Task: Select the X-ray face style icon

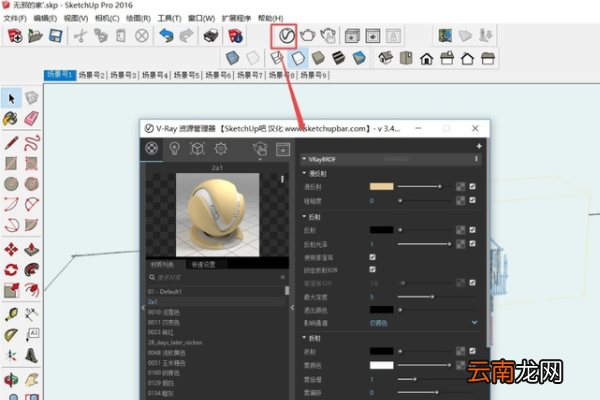Action: click(232, 58)
